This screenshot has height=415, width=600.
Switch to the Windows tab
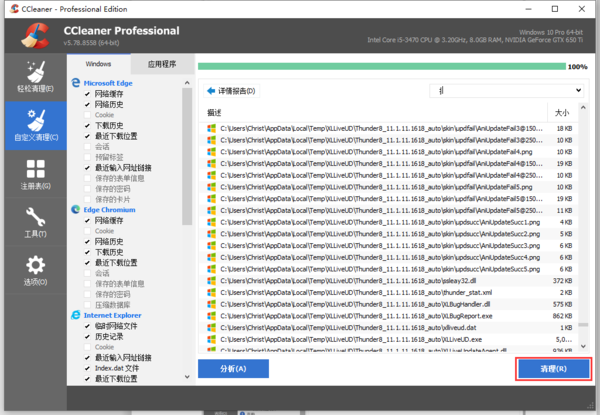coord(98,62)
